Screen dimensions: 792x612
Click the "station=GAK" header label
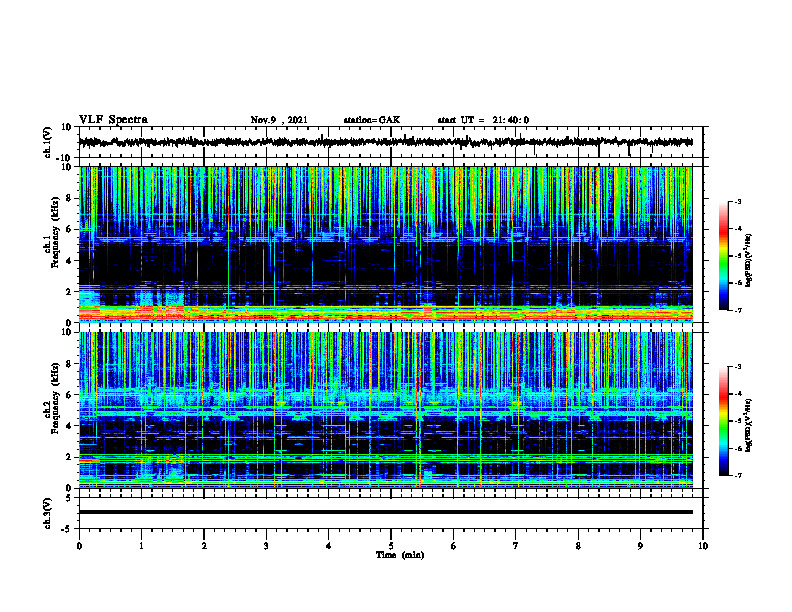tap(372, 120)
